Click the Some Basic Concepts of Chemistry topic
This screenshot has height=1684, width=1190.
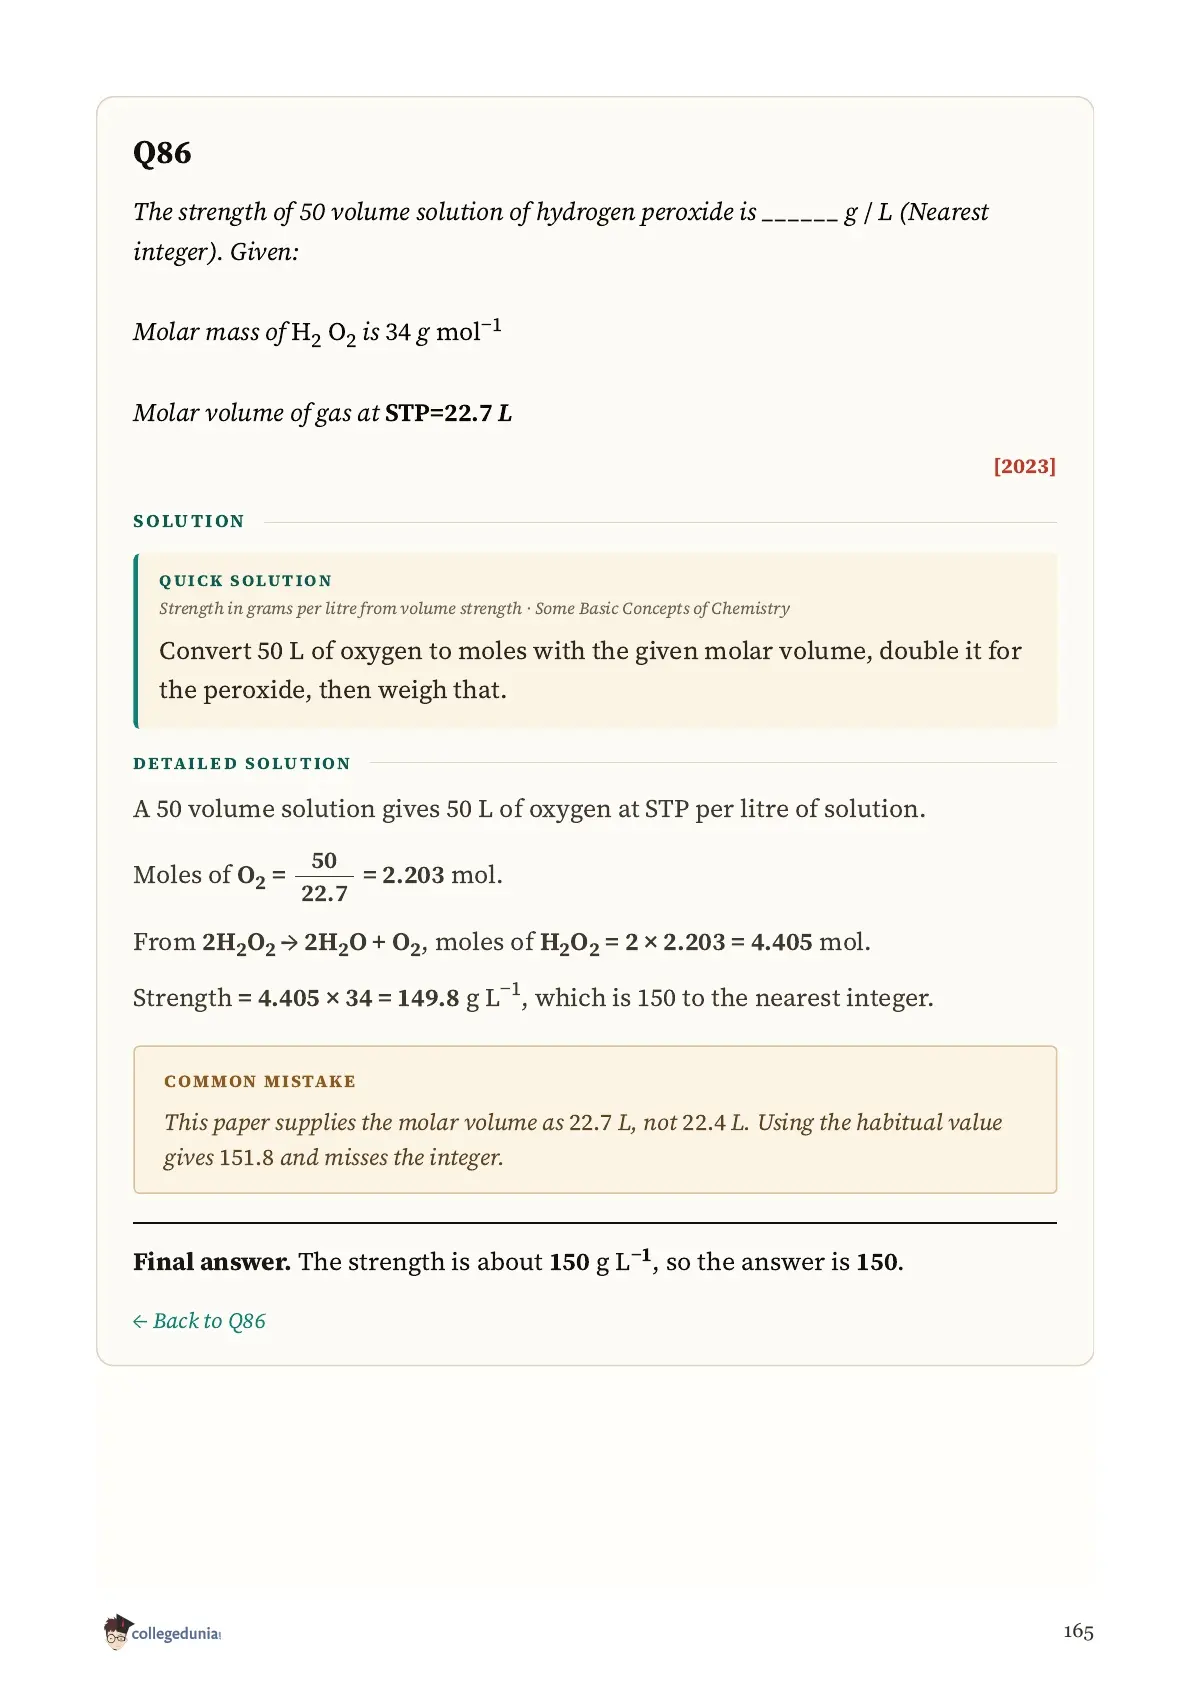click(662, 609)
